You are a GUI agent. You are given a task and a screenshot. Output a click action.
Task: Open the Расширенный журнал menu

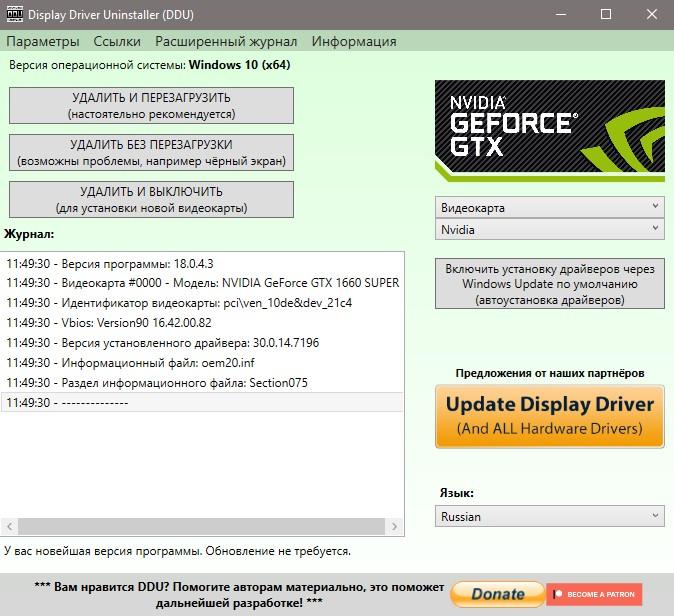(x=226, y=41)
